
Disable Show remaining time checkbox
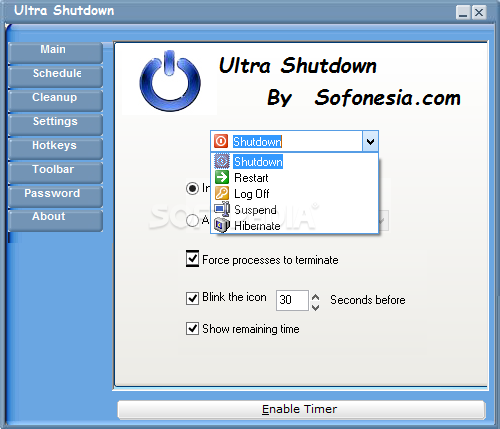(192, 329)
